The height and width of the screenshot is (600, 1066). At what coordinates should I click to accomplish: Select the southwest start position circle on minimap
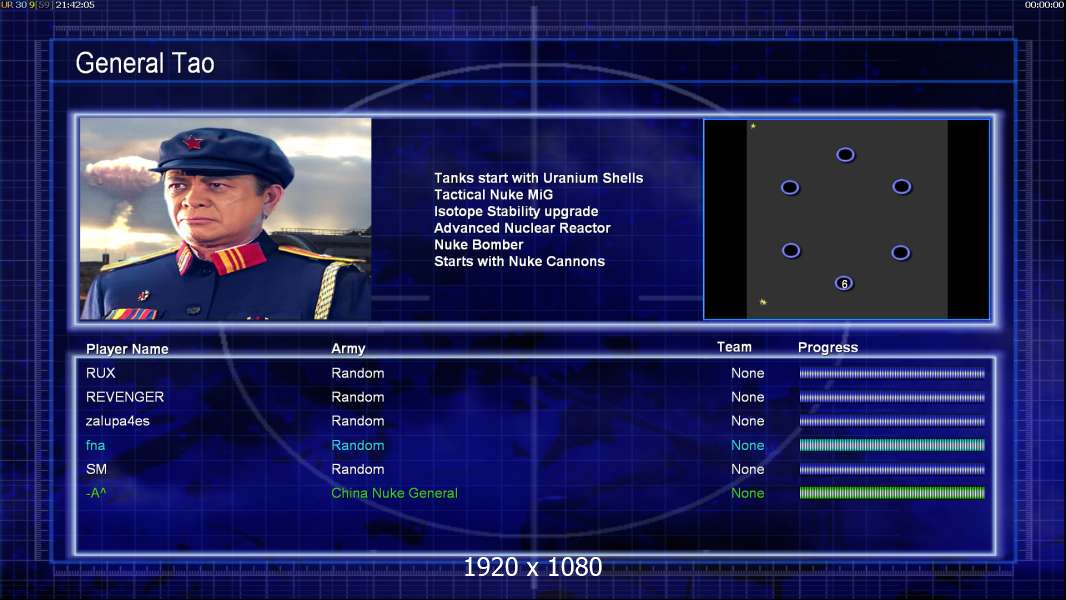coord(791,251)
